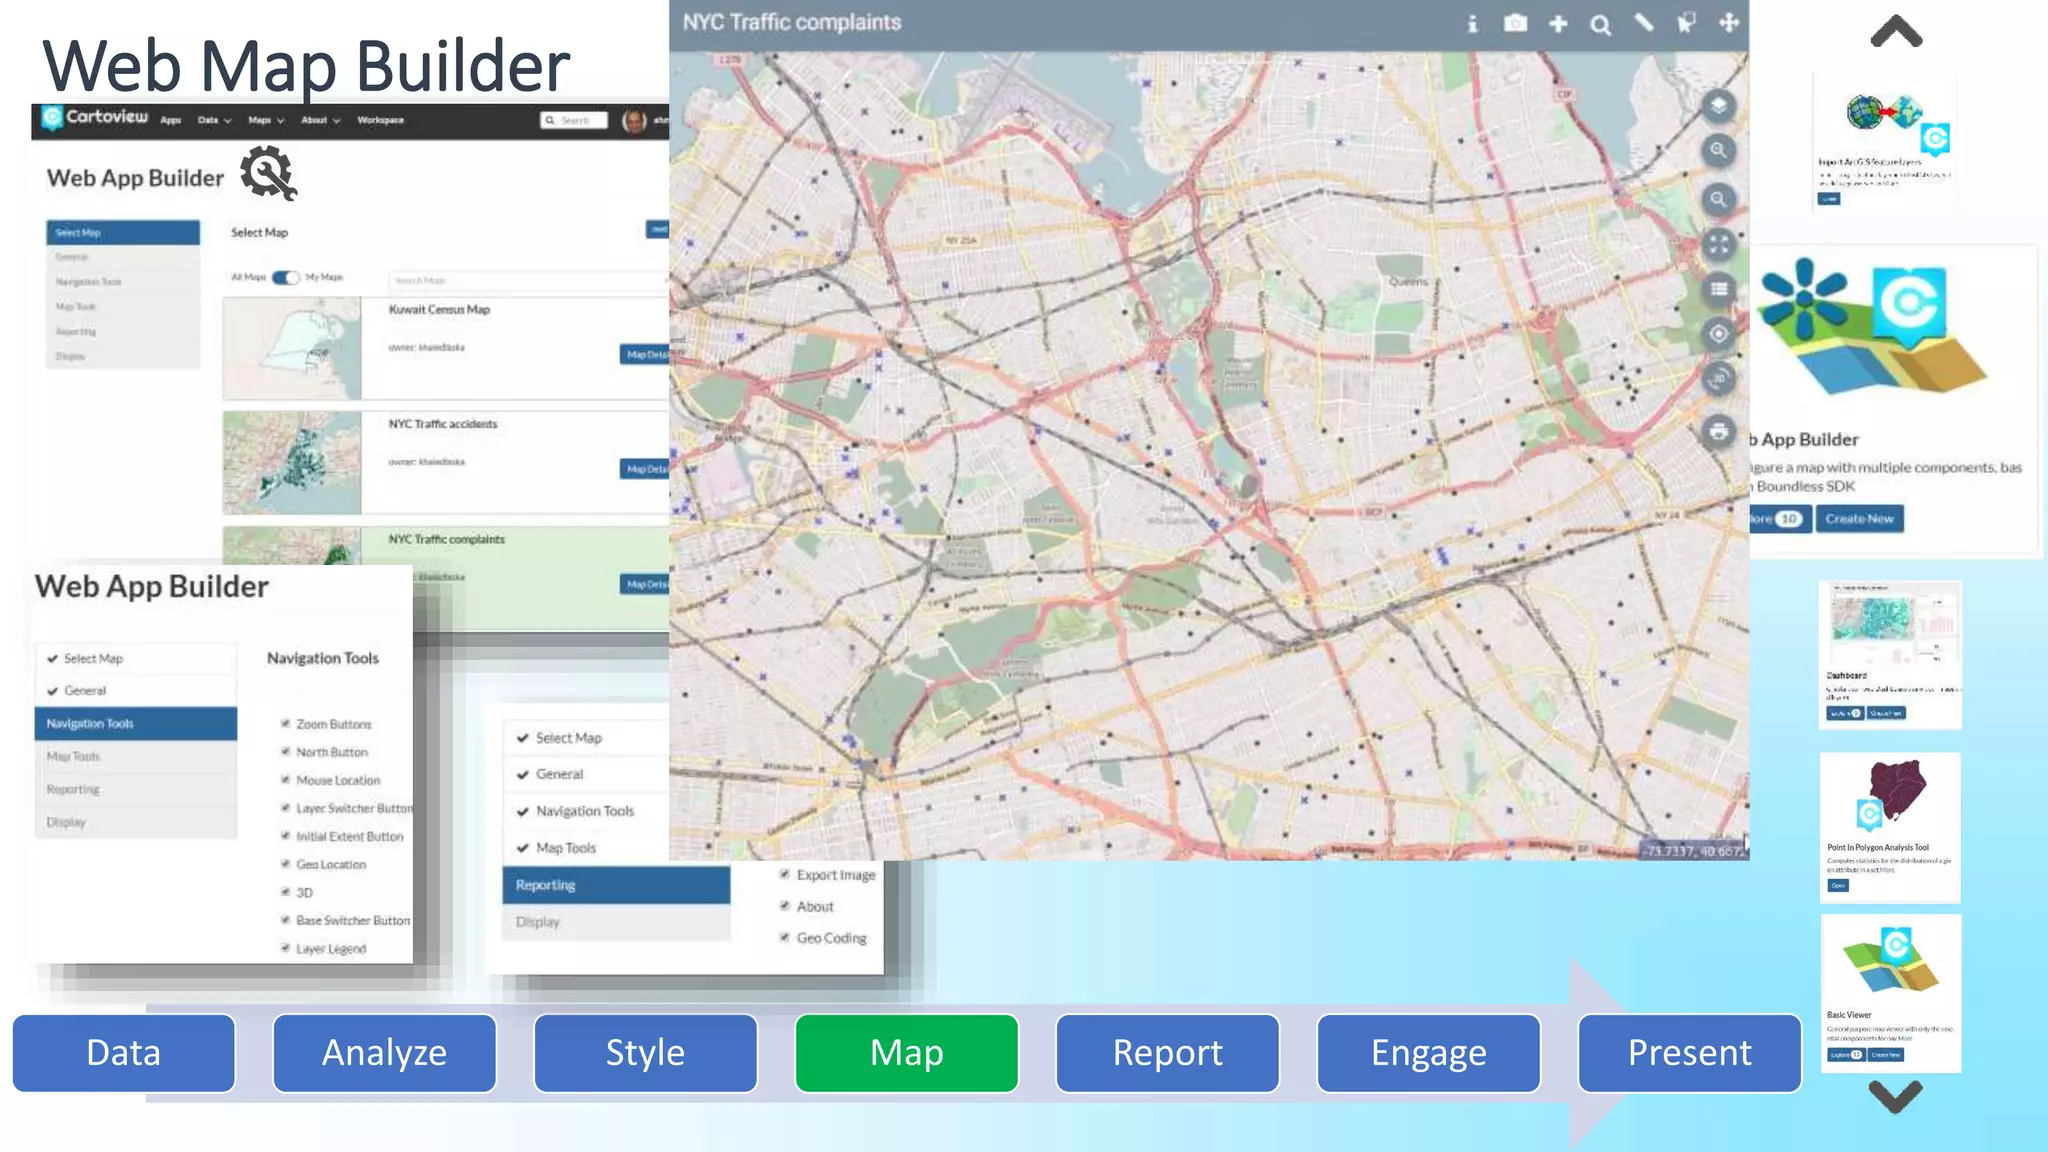The width and height of the screenshot is (2048, 1152).
Task: Toggle the Layer Switcher Button checkbox
Action: [285, 808]
